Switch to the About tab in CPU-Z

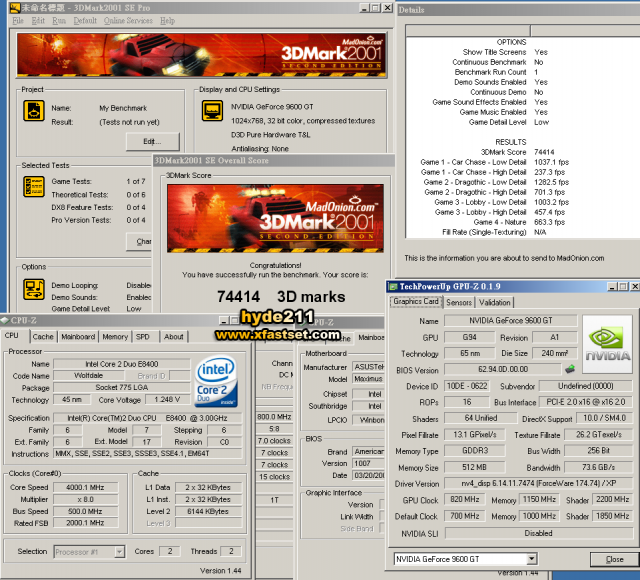click(174, 337)
